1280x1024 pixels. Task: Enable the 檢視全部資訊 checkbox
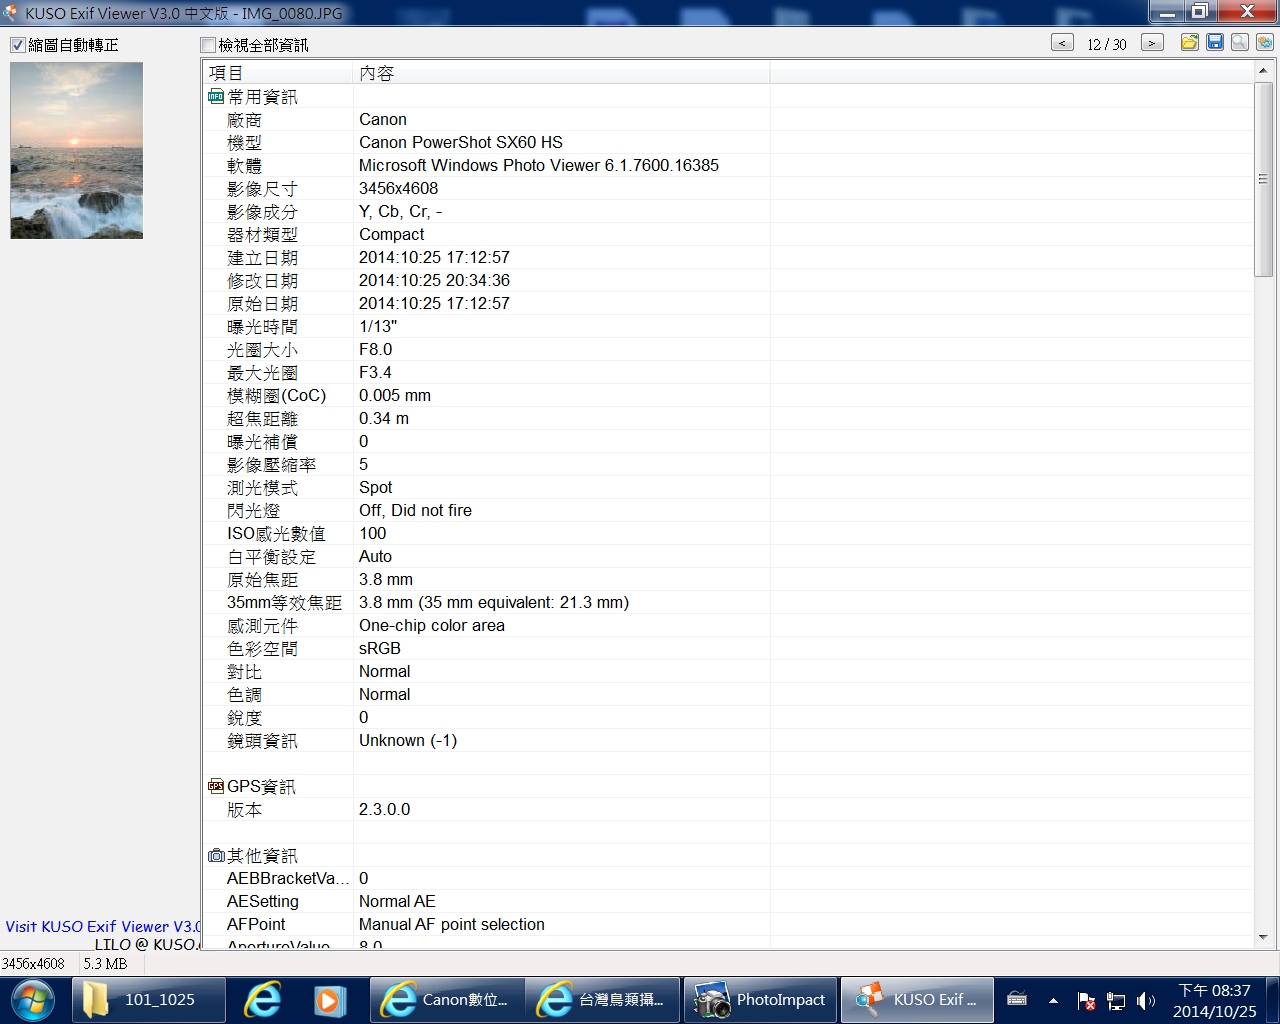click(208, 45)
